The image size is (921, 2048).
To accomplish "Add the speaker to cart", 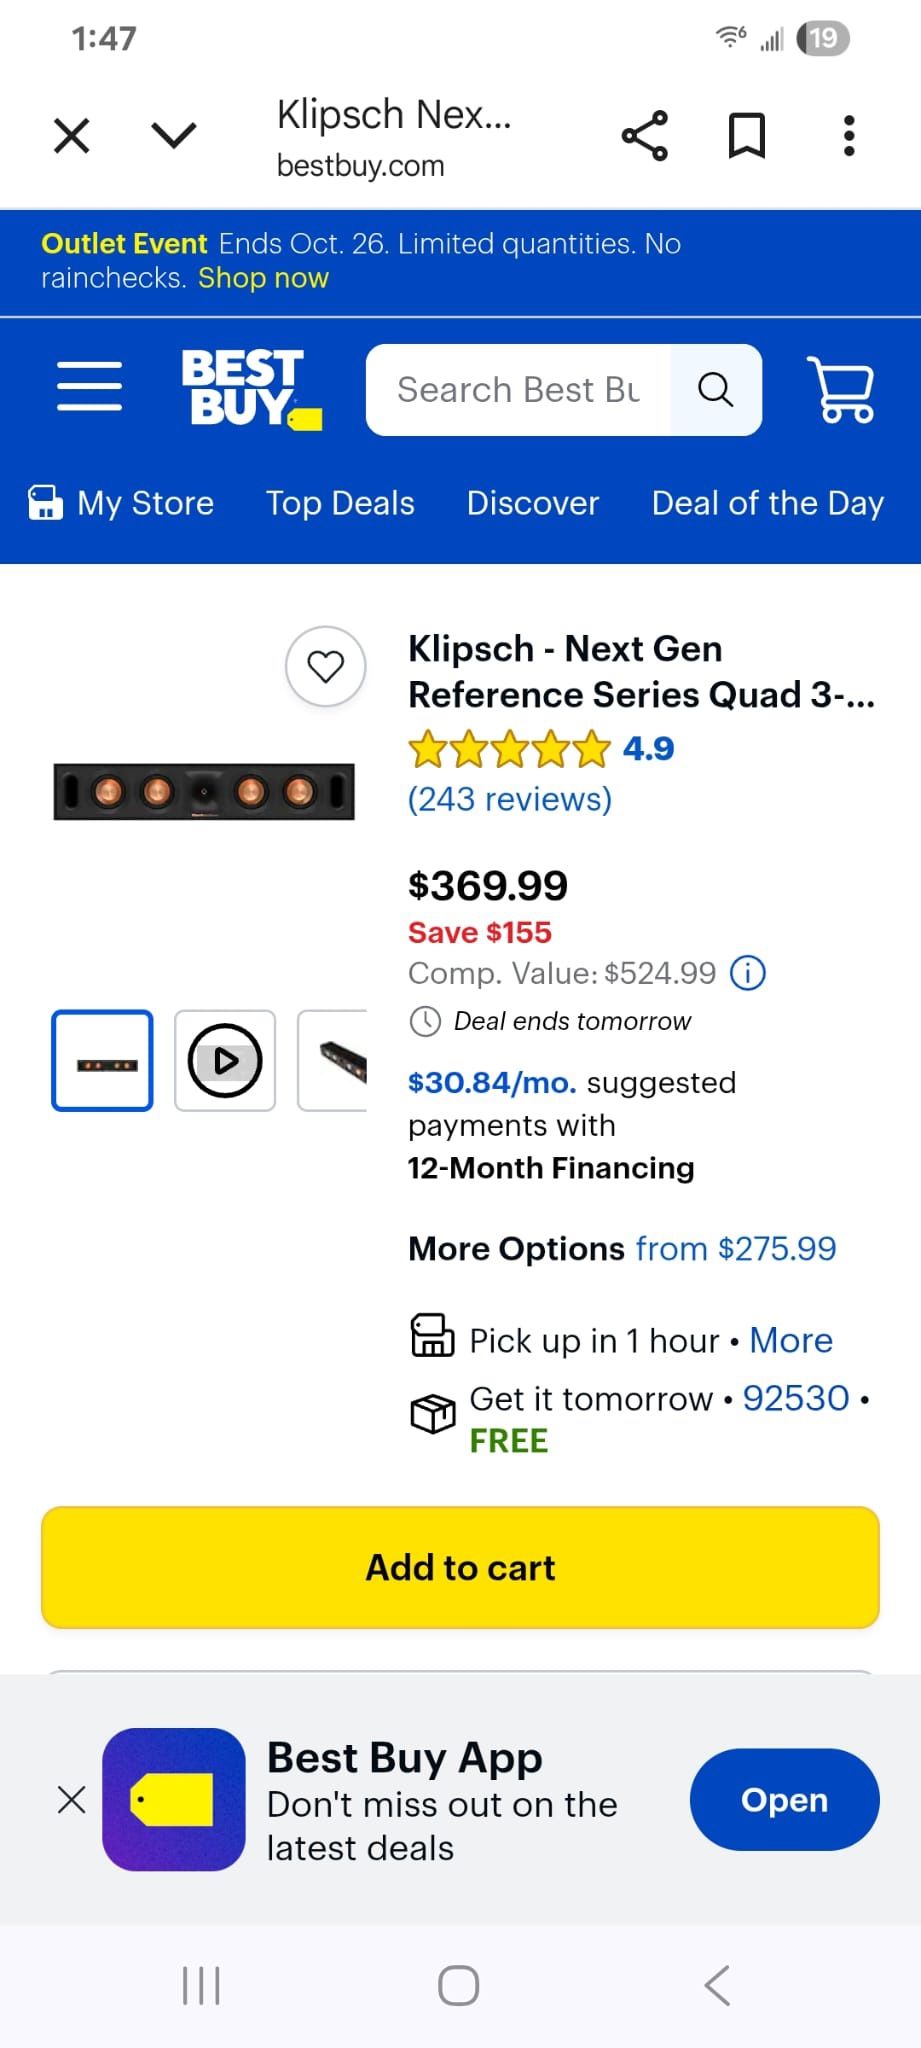I will click(x=460, y=1567).
